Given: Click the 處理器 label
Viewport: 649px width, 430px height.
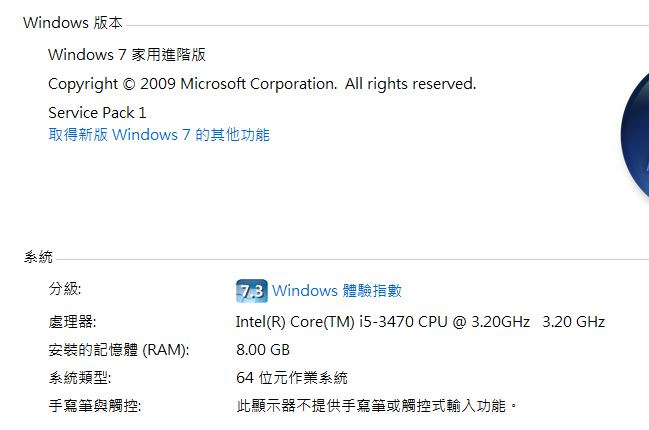Looking at the screenshot, I should pos(73,322).
